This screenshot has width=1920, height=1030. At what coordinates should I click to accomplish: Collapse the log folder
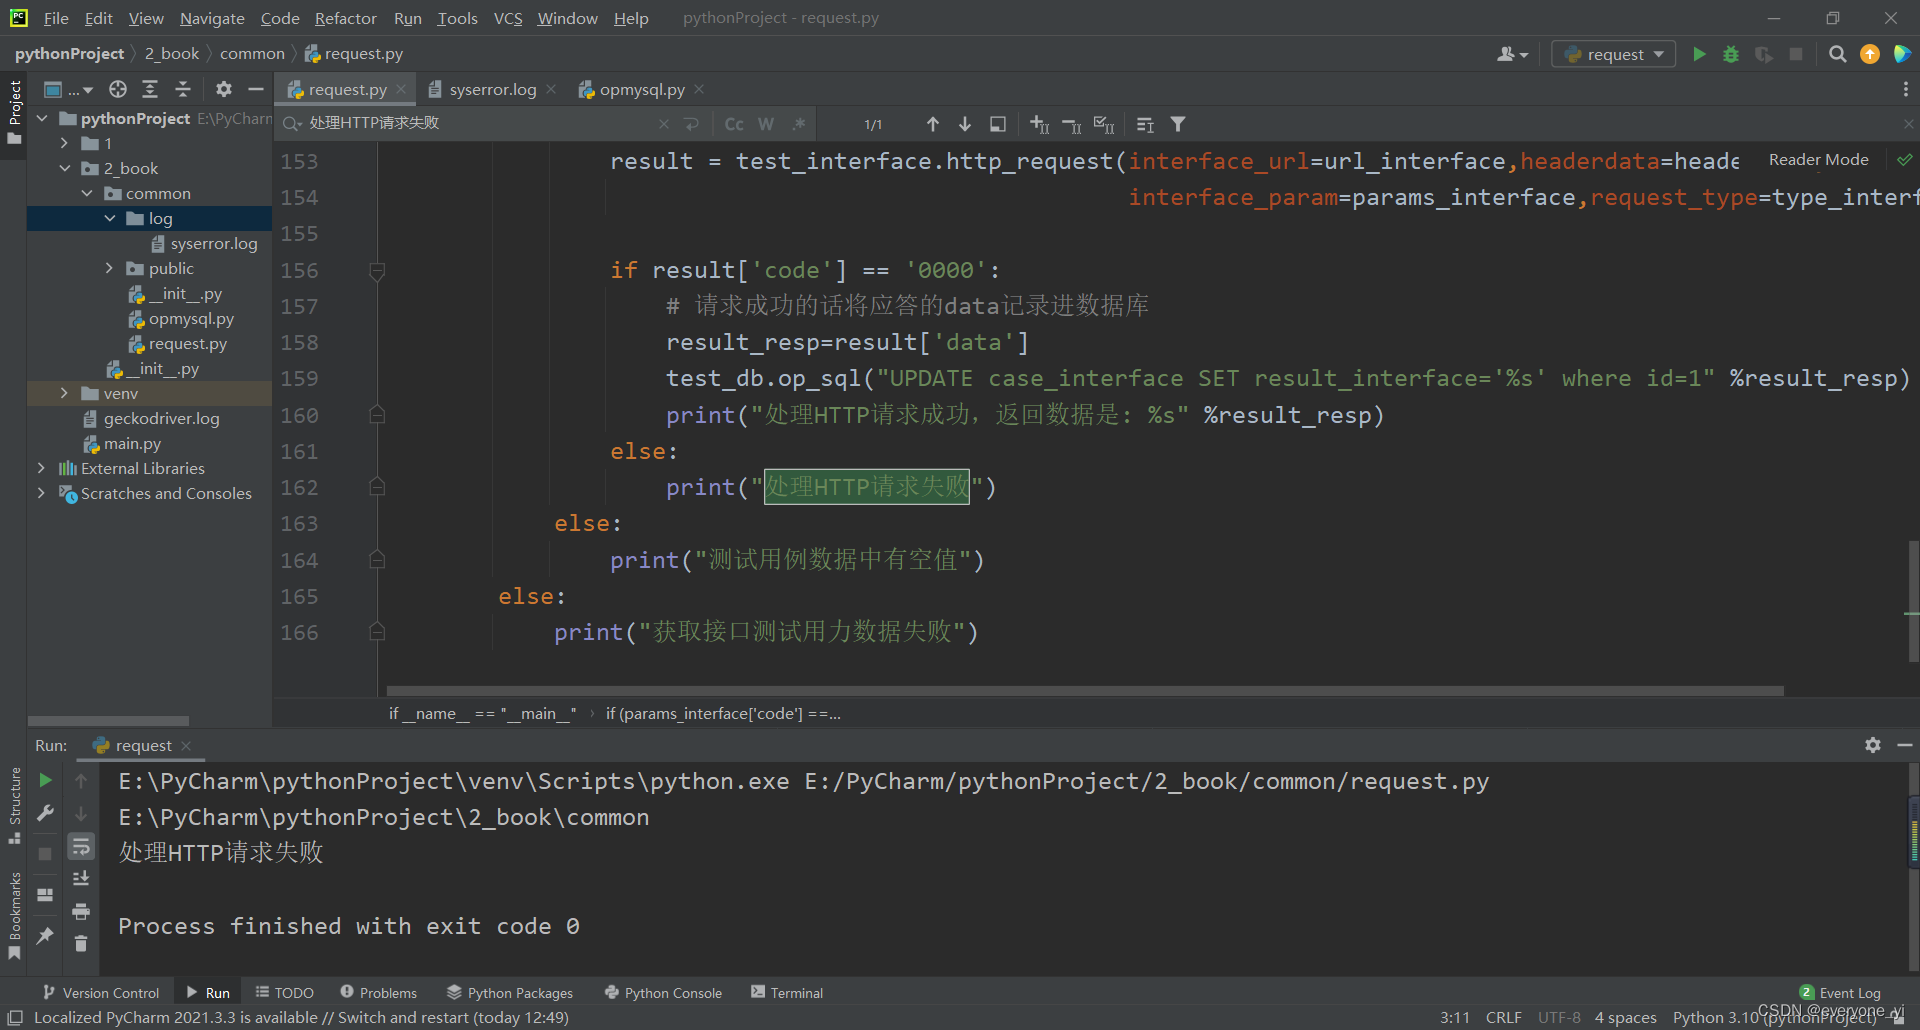[109, 218]
